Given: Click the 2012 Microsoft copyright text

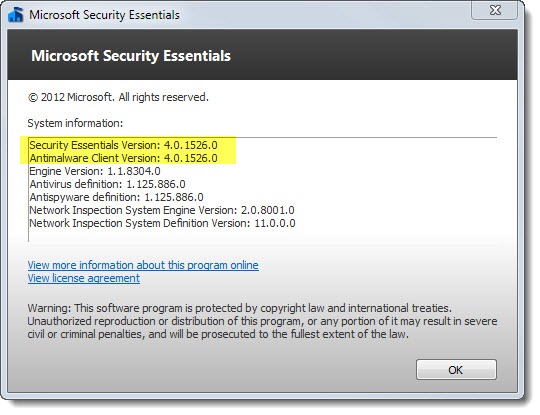Looking at the screenshot, I should (x=118, y=97).
